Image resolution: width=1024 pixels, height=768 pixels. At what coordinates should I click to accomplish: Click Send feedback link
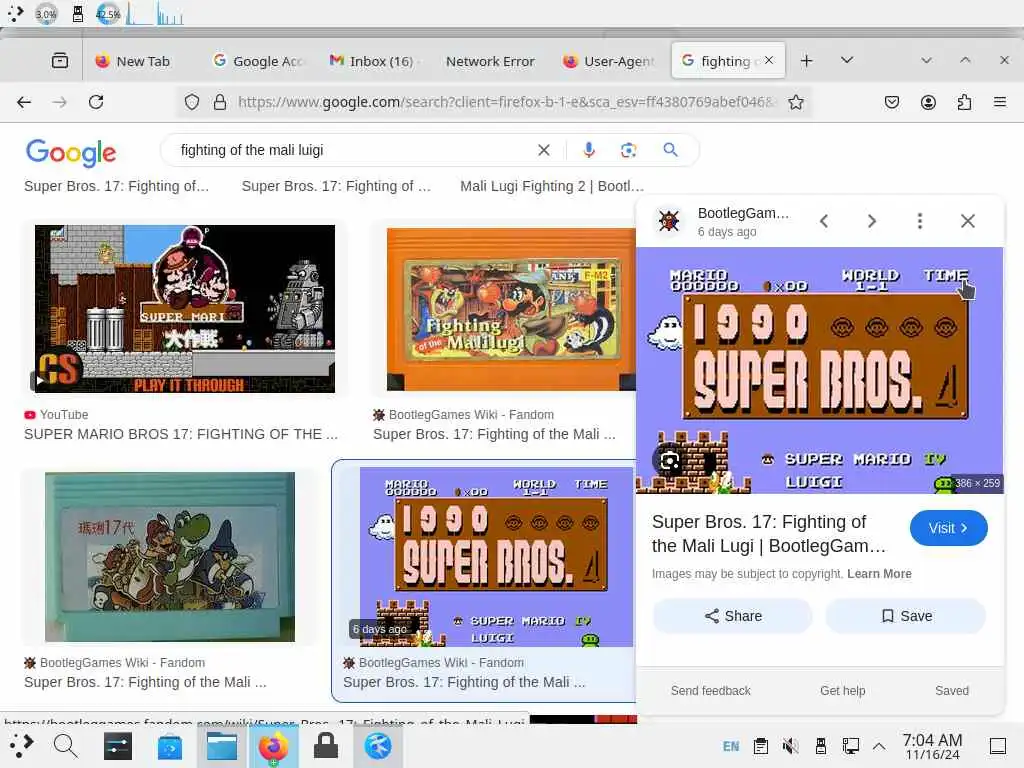tap(711, 690)
